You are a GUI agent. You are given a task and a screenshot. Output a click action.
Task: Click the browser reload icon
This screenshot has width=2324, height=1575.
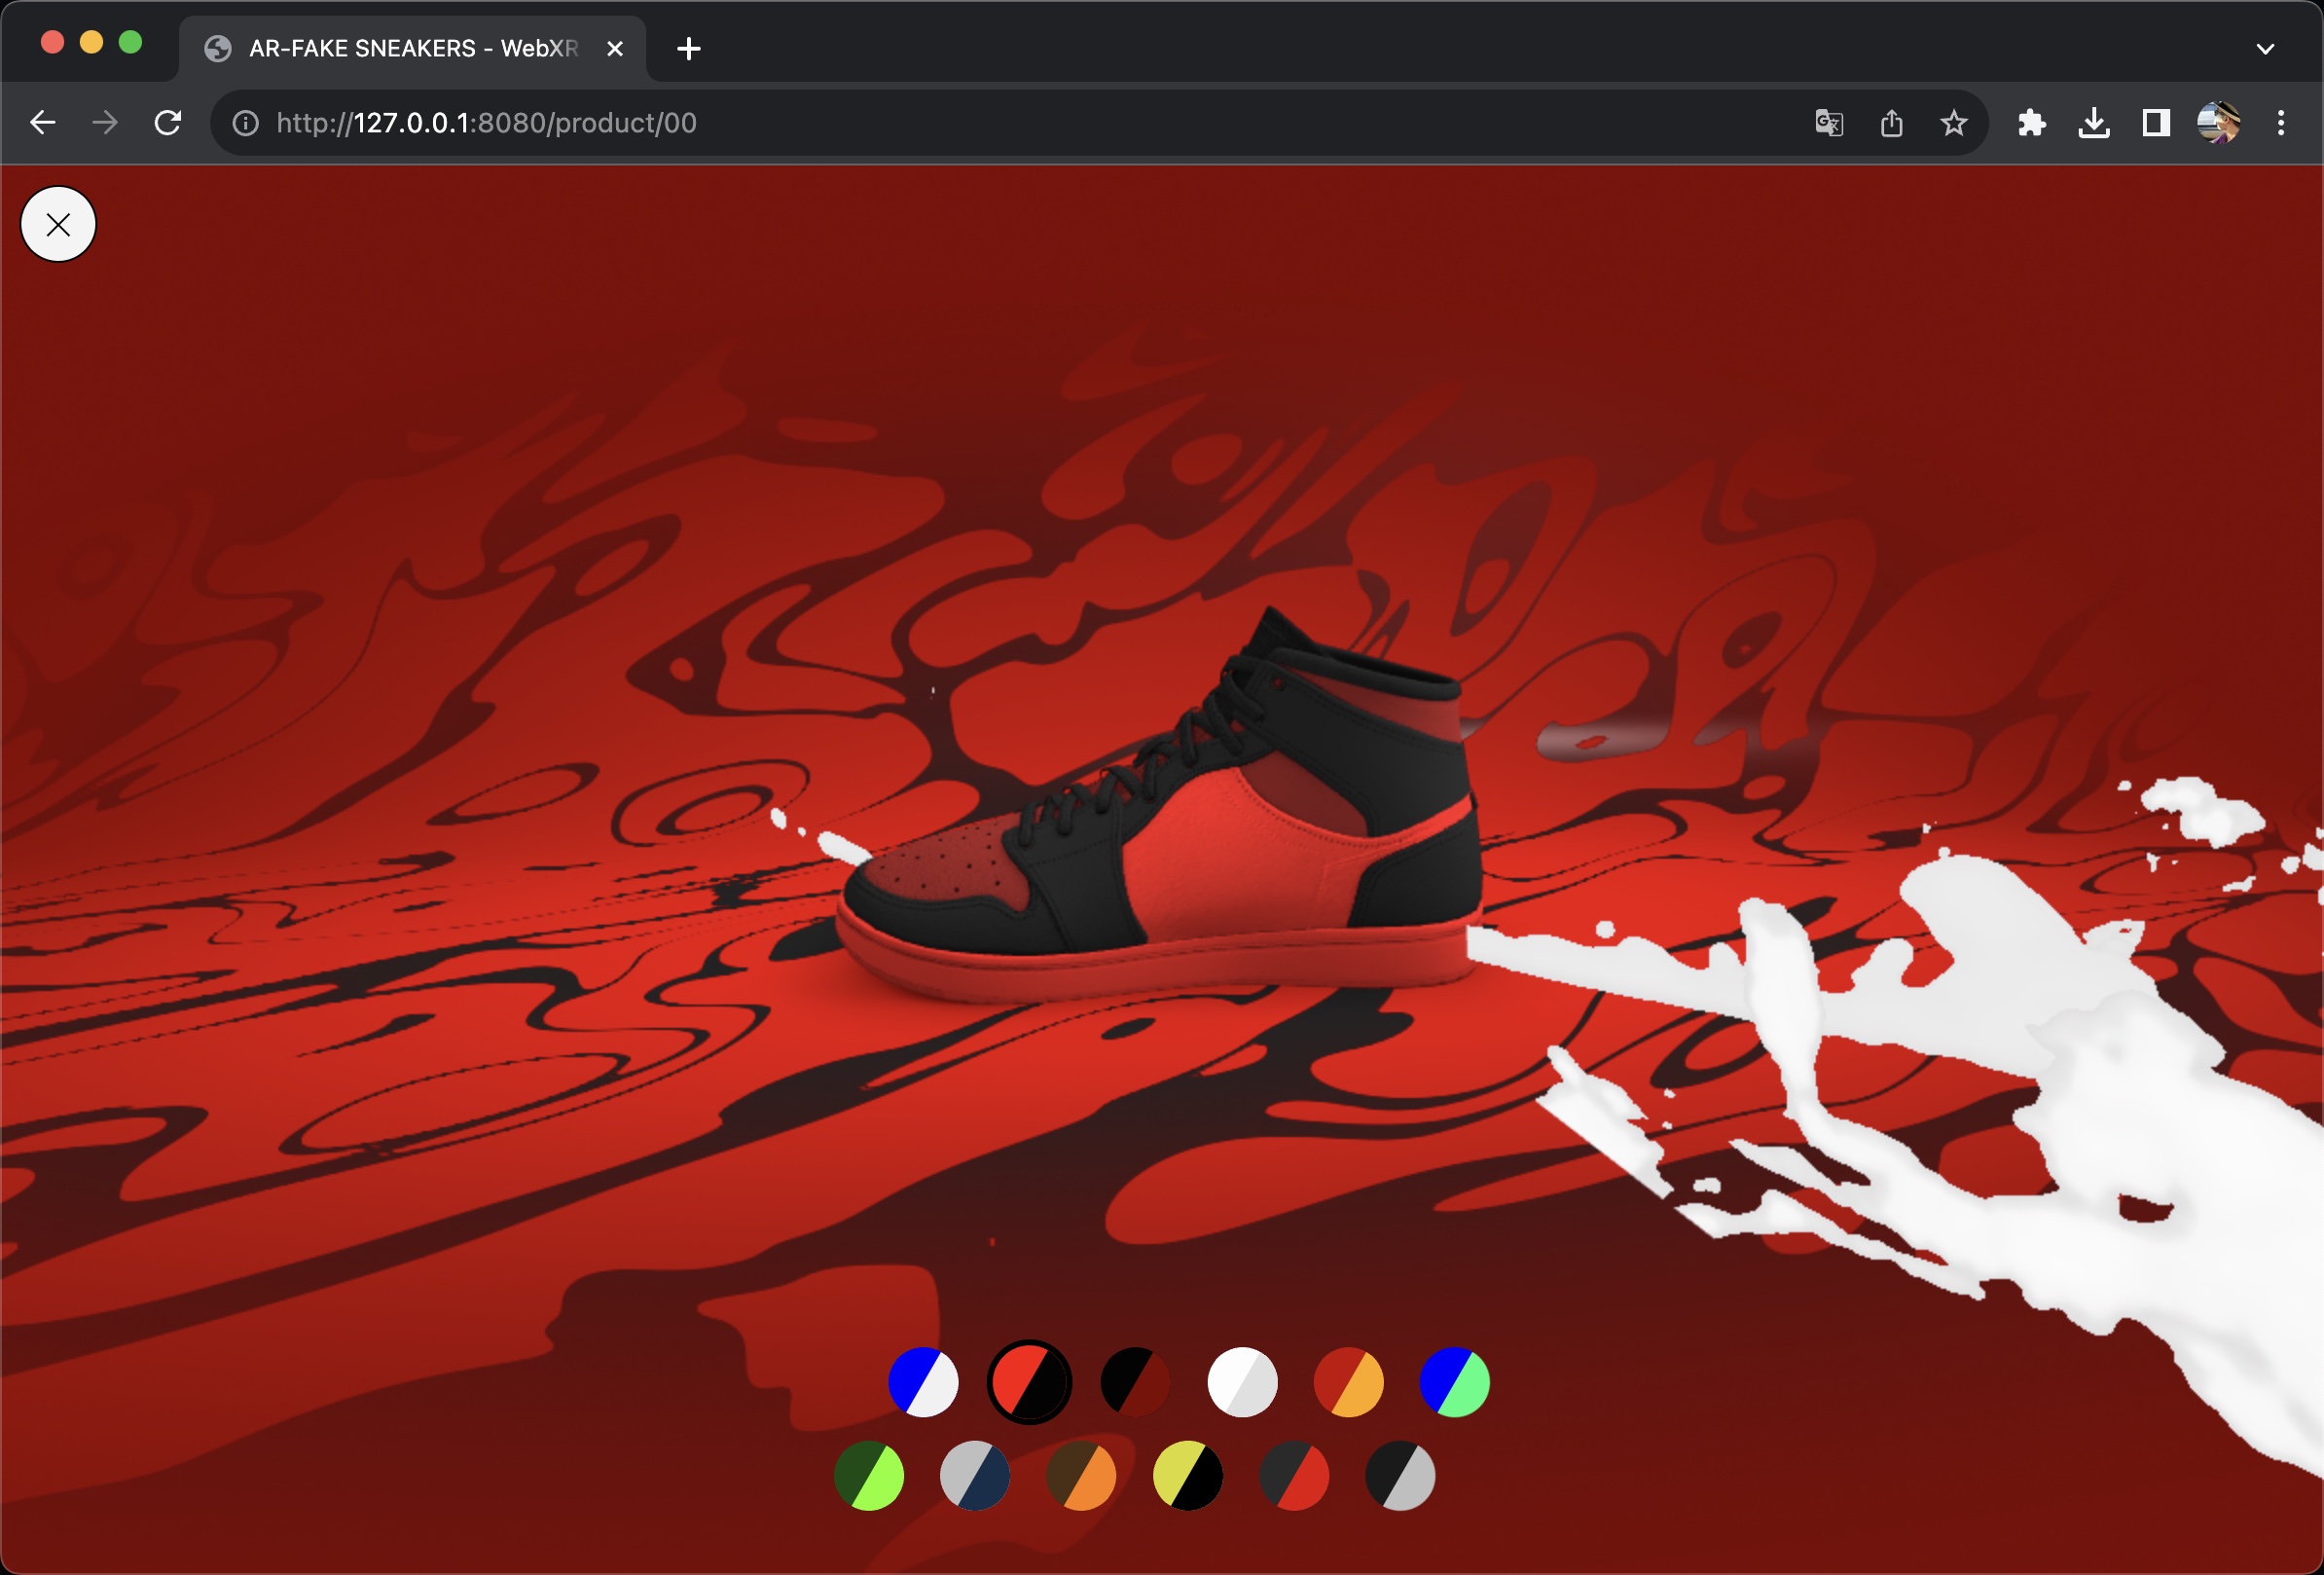click(x=168, y=123)
